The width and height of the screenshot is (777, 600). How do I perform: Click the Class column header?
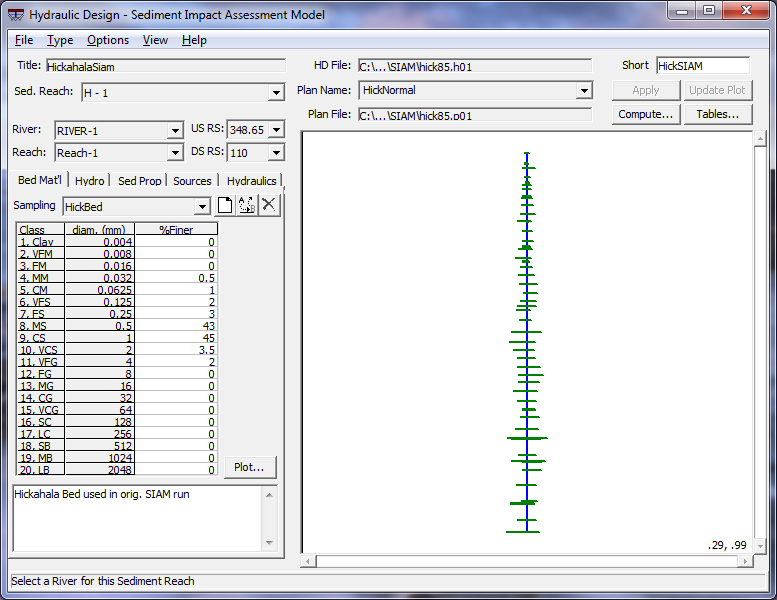coord(41,229)
